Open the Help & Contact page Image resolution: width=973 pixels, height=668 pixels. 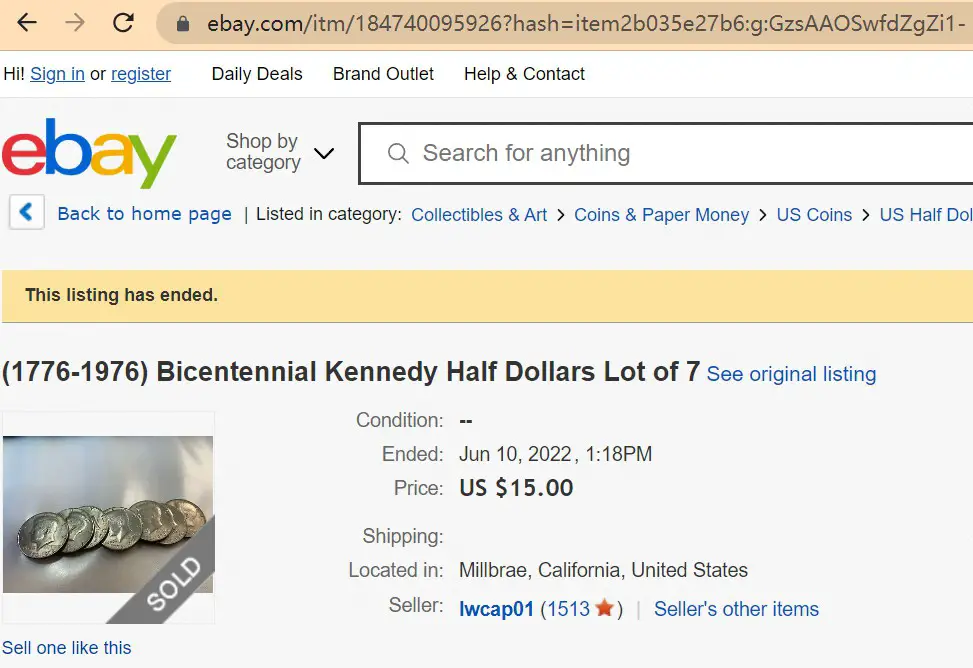[x=524, y=74]
